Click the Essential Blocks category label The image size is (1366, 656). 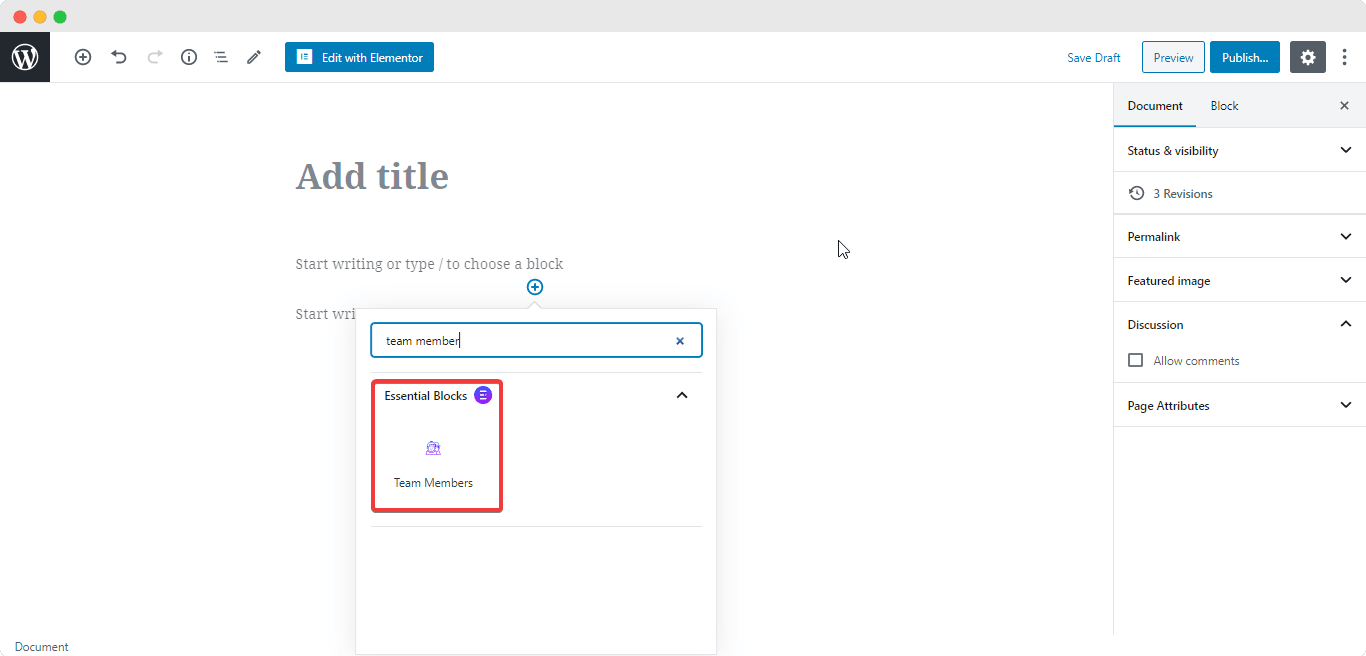(426, 396)
